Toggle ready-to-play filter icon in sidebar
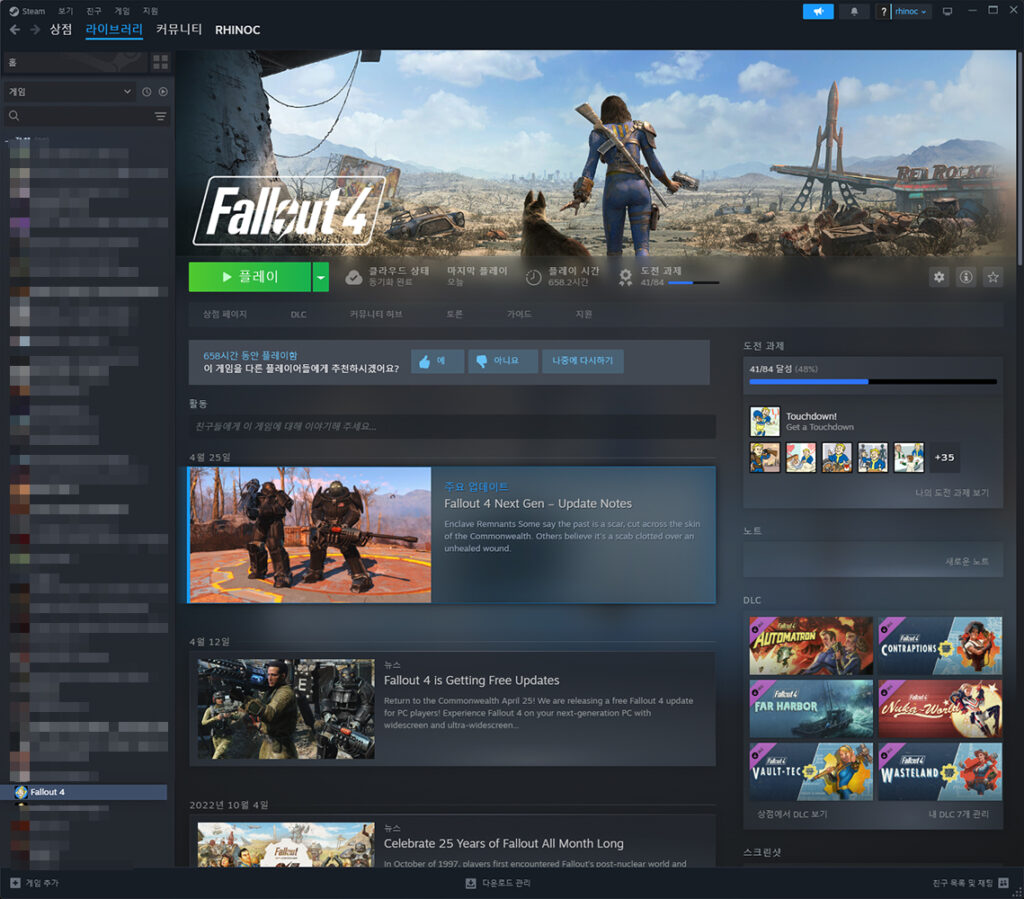 pyautogui.click(x=163, y=92)
